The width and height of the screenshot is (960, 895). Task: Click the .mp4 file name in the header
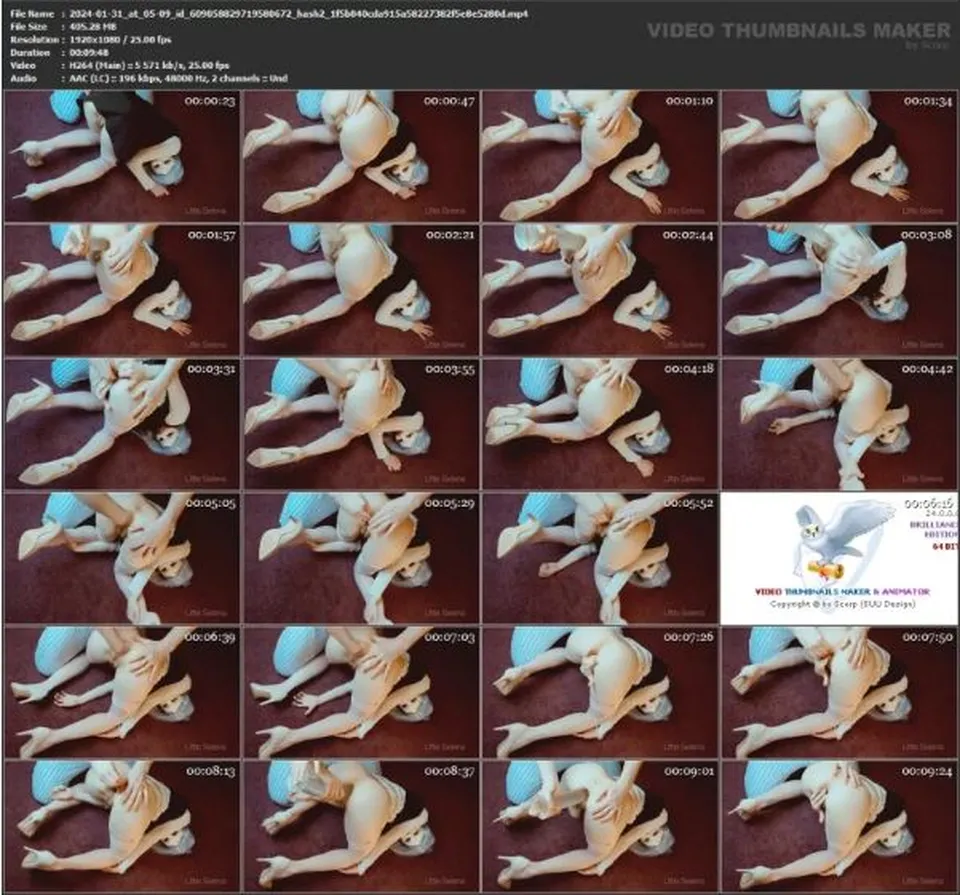point(299,13)
